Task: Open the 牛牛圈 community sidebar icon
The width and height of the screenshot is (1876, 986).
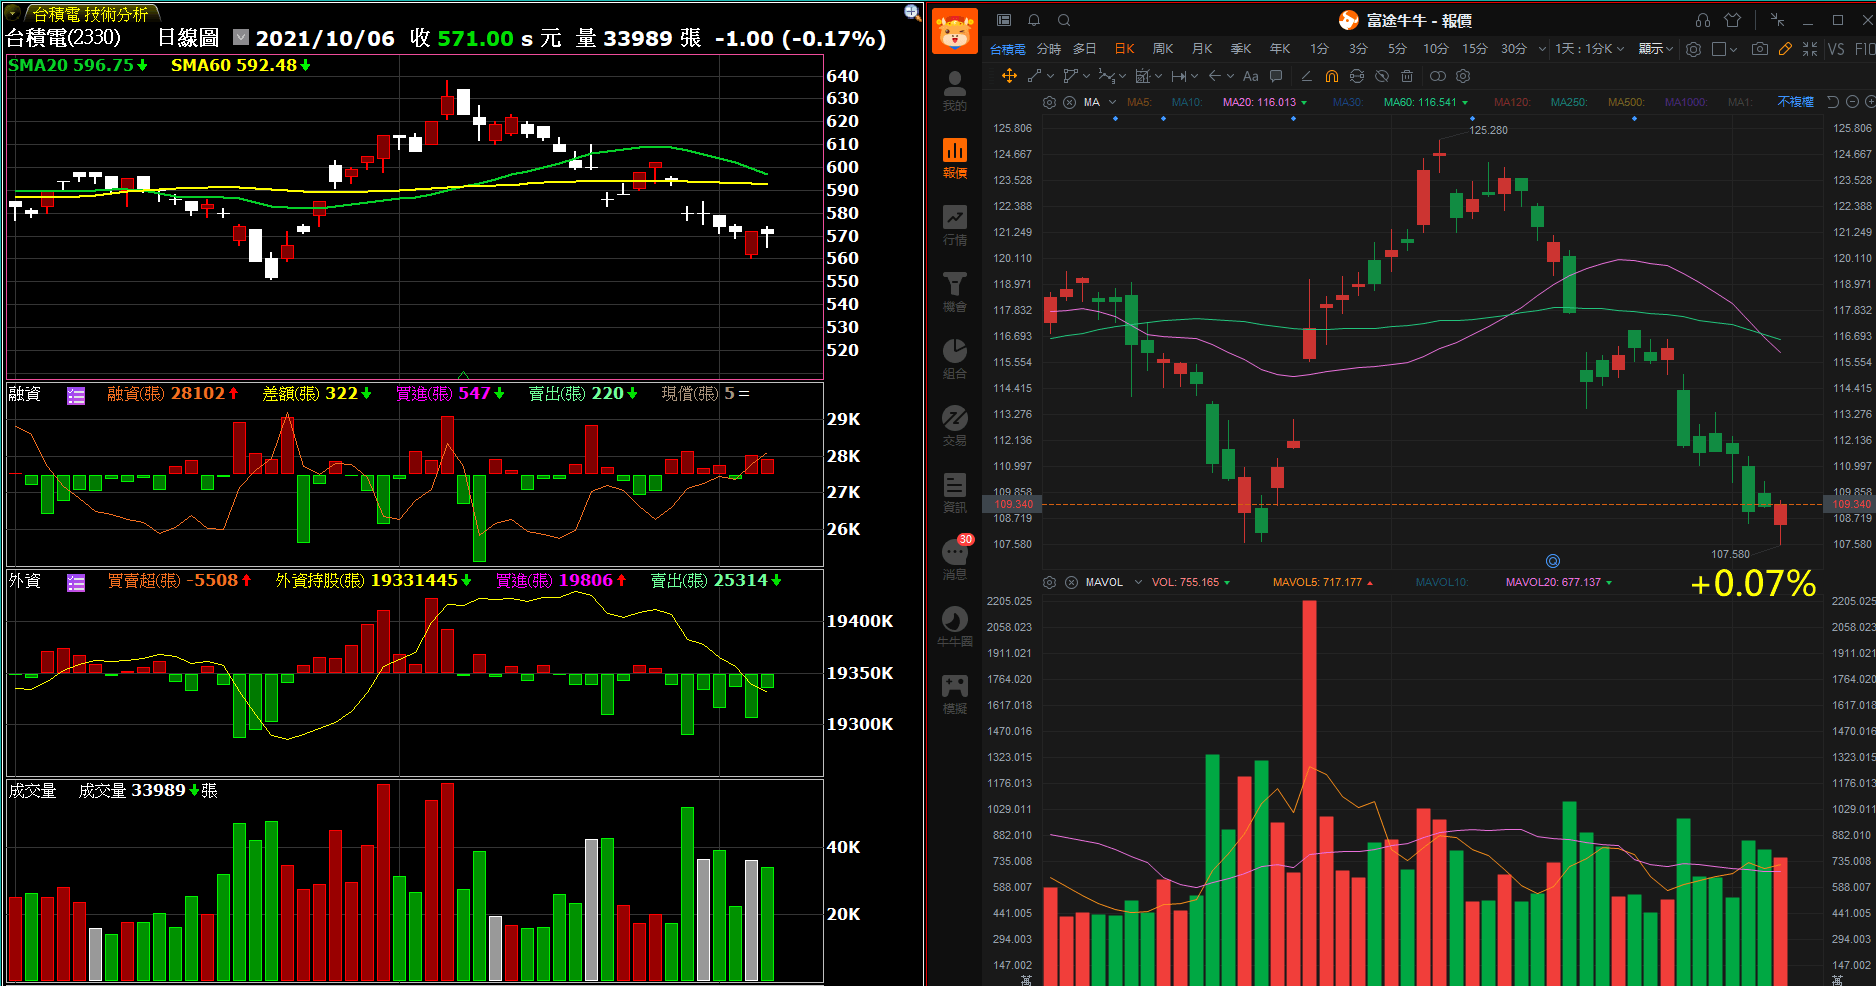Action: tap(955, 627)
